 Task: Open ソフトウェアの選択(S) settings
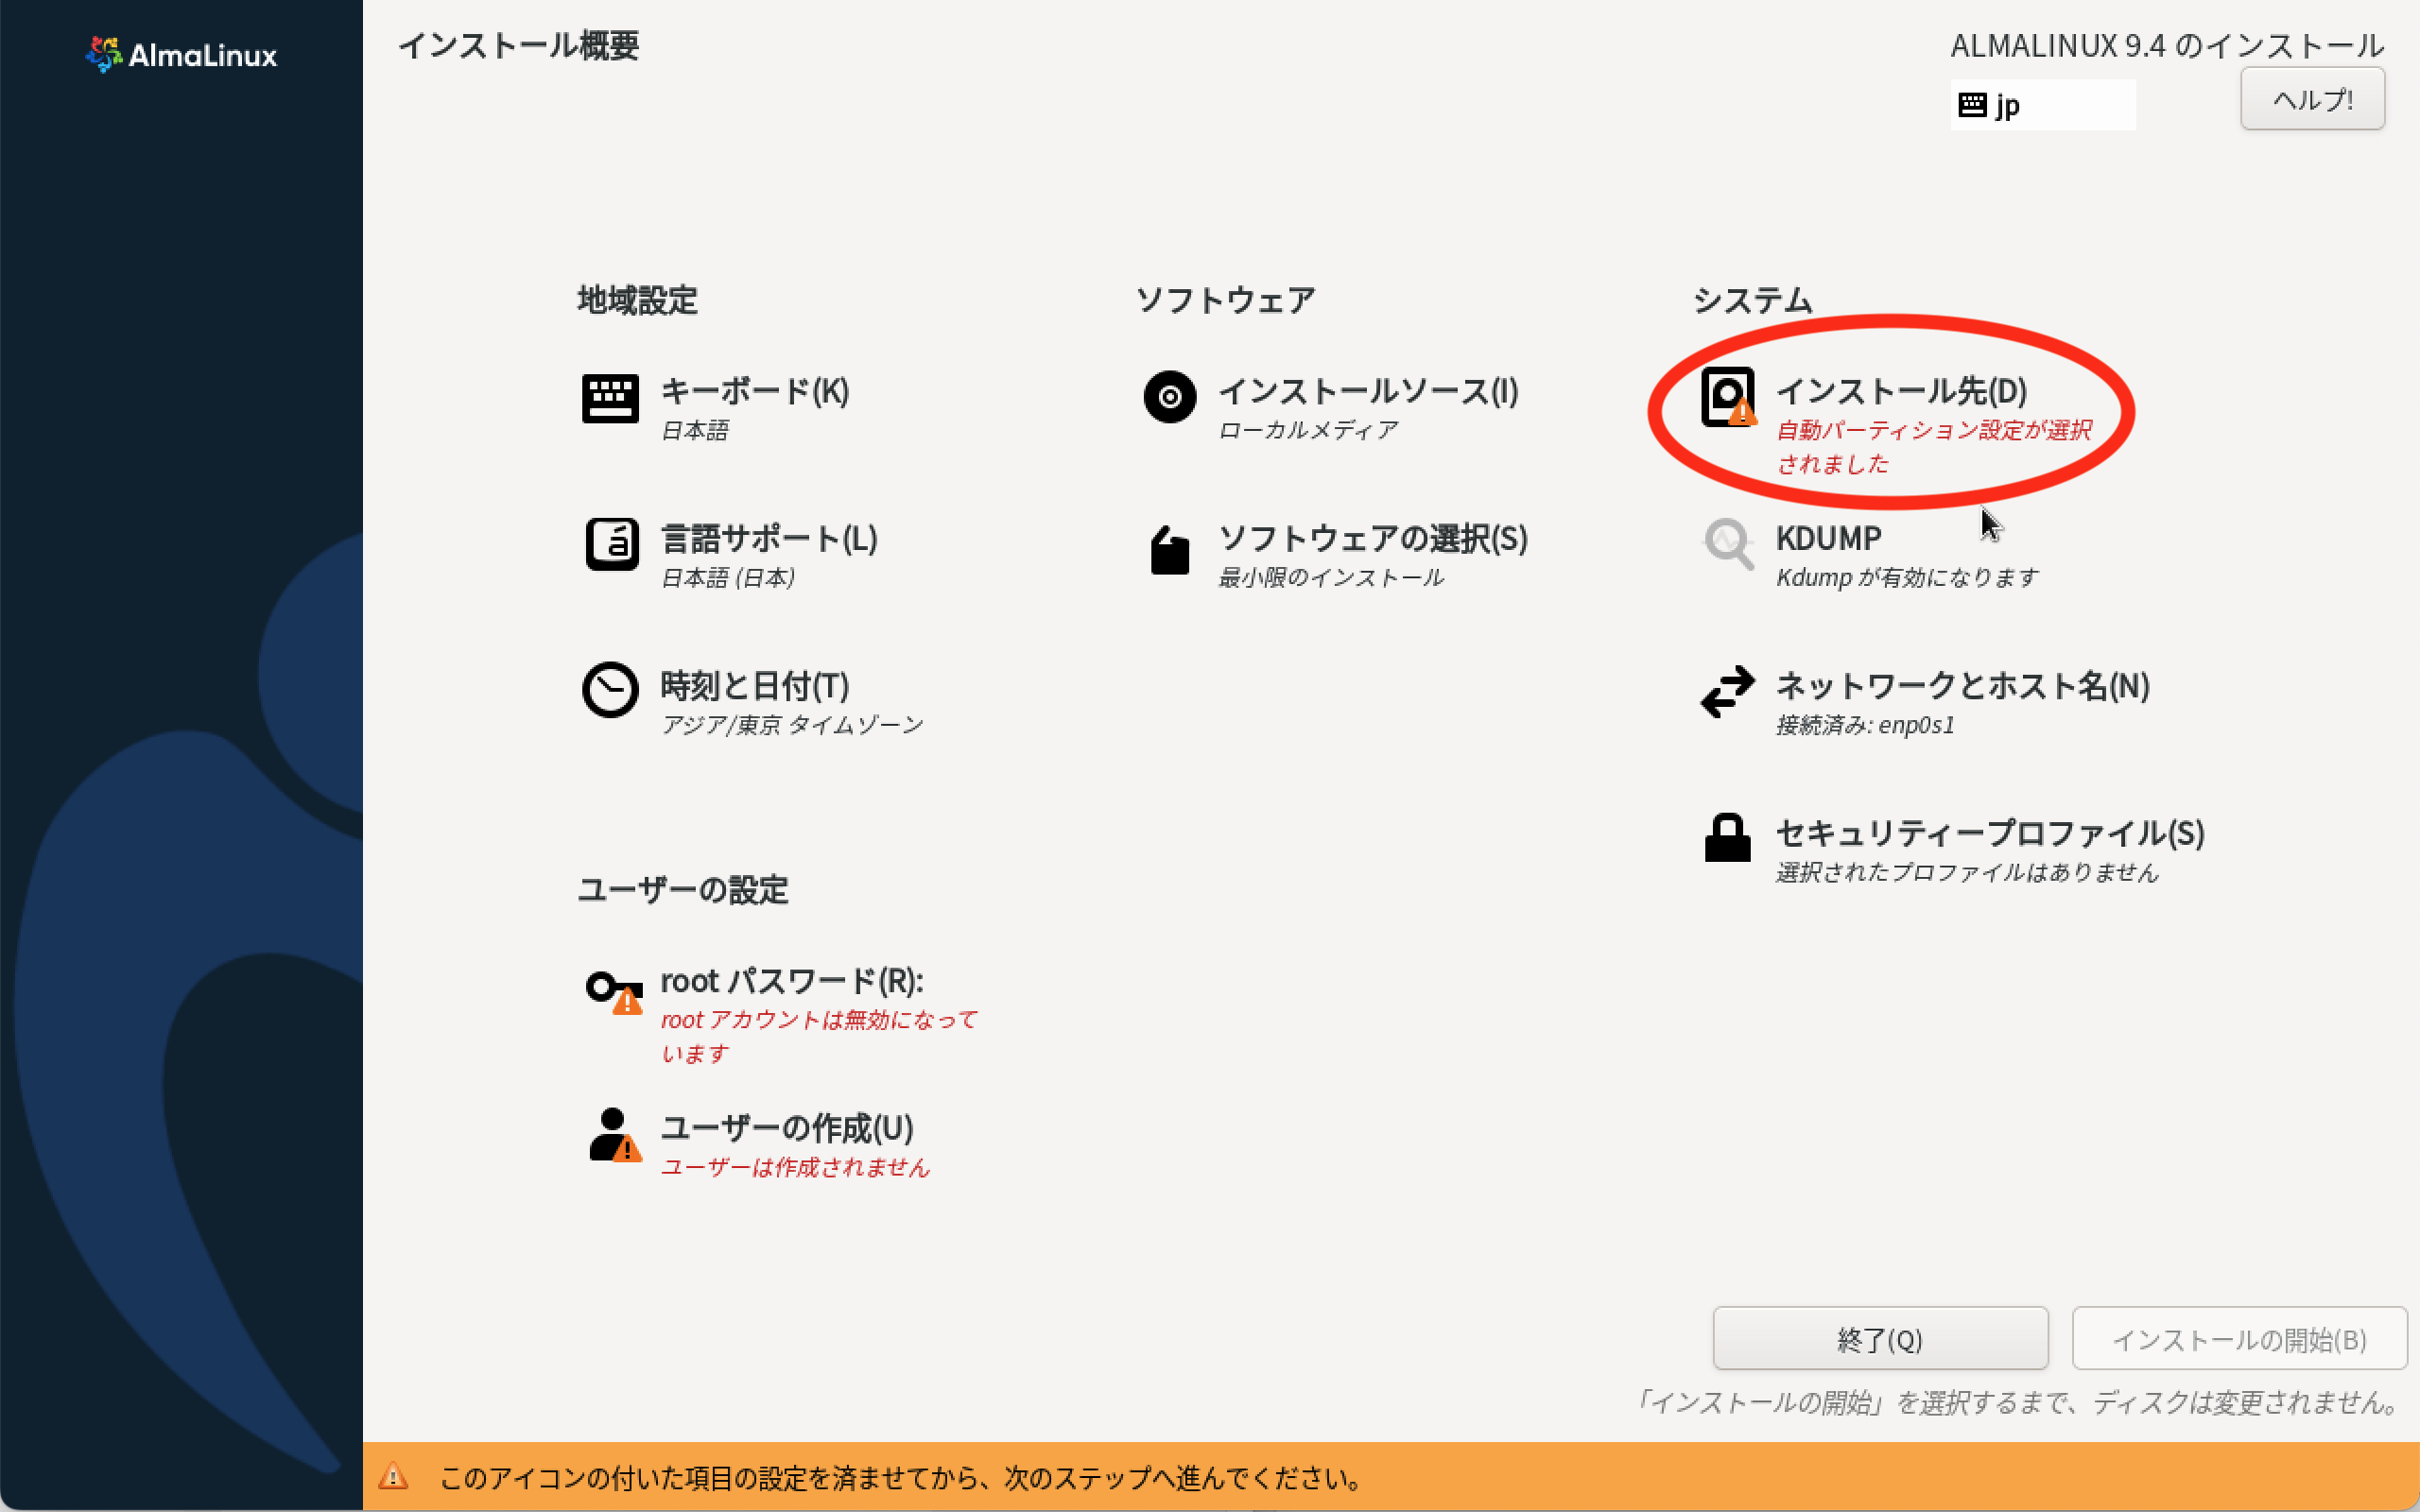tap(1373, 539)
